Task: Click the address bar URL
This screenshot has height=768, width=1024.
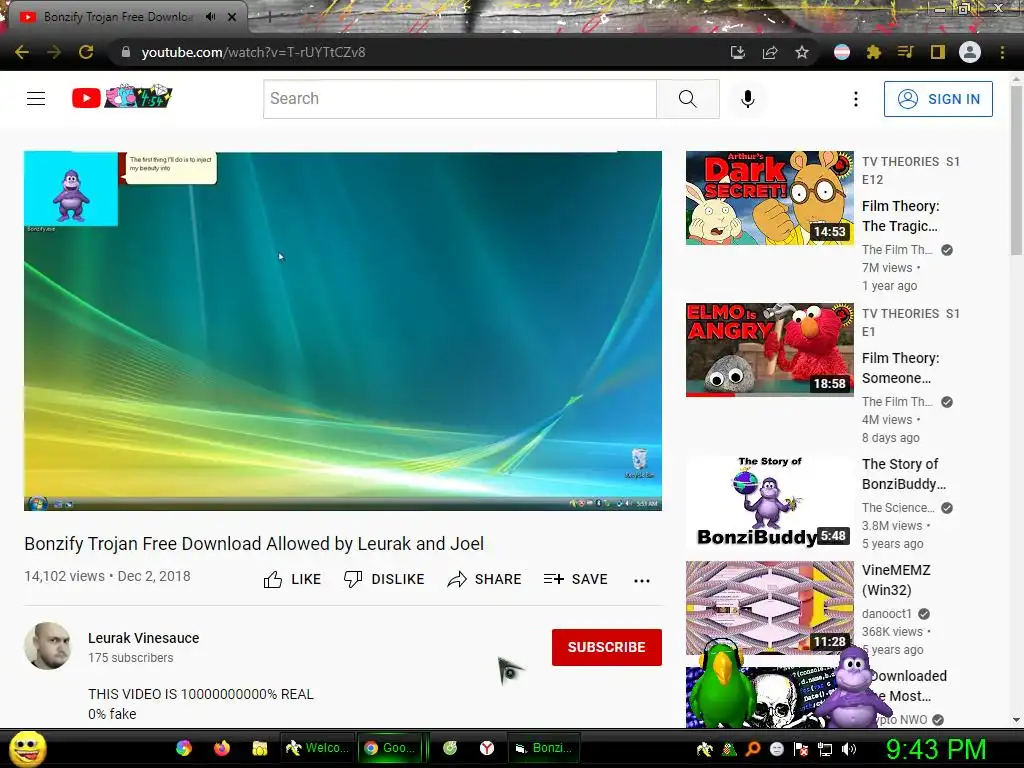Action: click(253, 52)
